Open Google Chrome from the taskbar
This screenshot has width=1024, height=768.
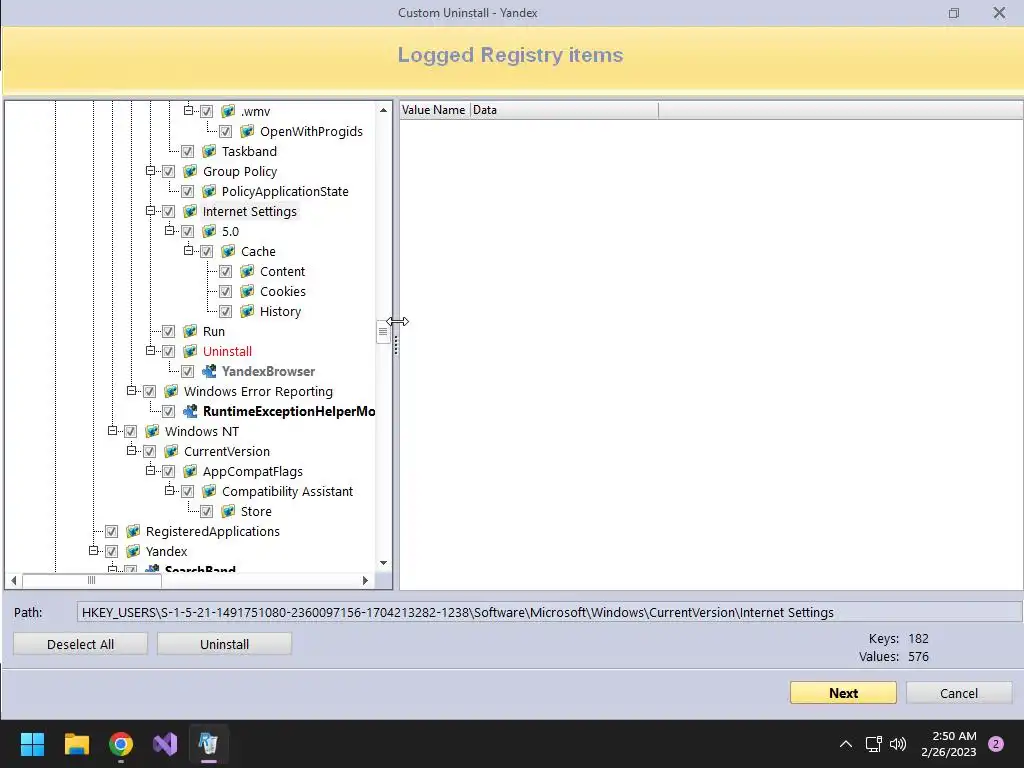121,744
